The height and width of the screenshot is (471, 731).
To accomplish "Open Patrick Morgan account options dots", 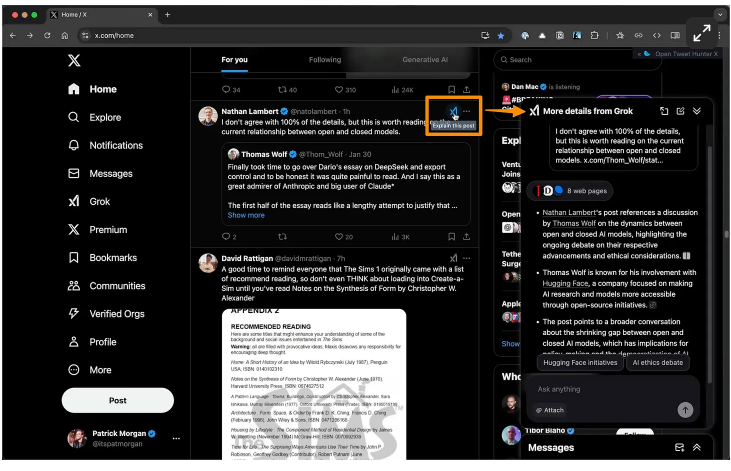I will [x=176, y=438].
